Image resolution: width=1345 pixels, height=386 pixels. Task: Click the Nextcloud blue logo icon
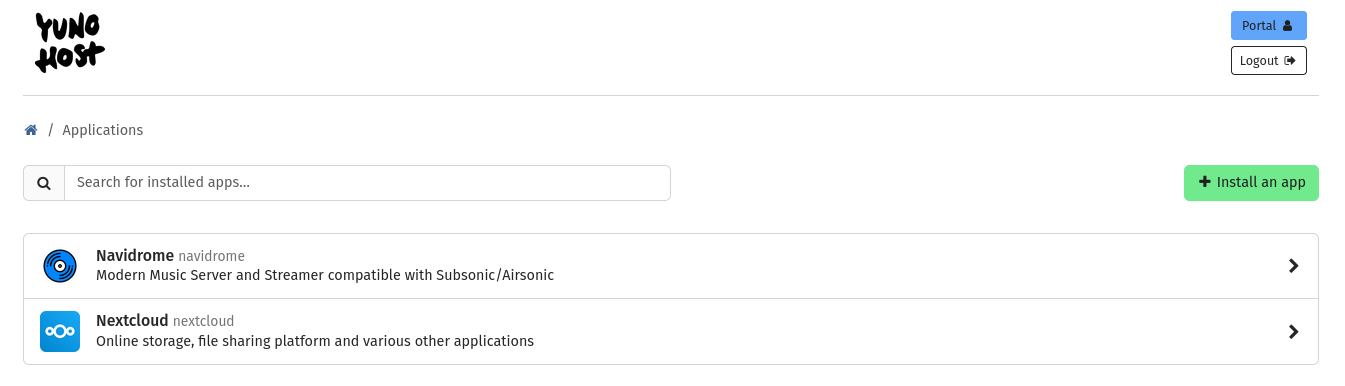(x=60, y=332)
